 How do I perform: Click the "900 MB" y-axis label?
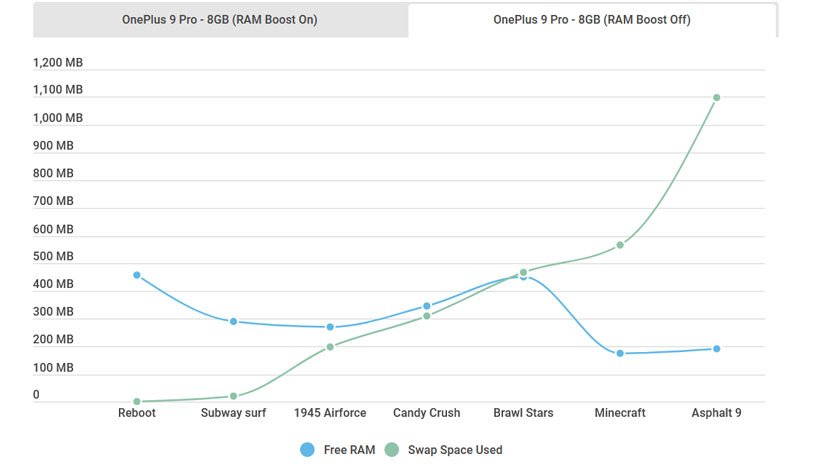(x=53, y=146)
